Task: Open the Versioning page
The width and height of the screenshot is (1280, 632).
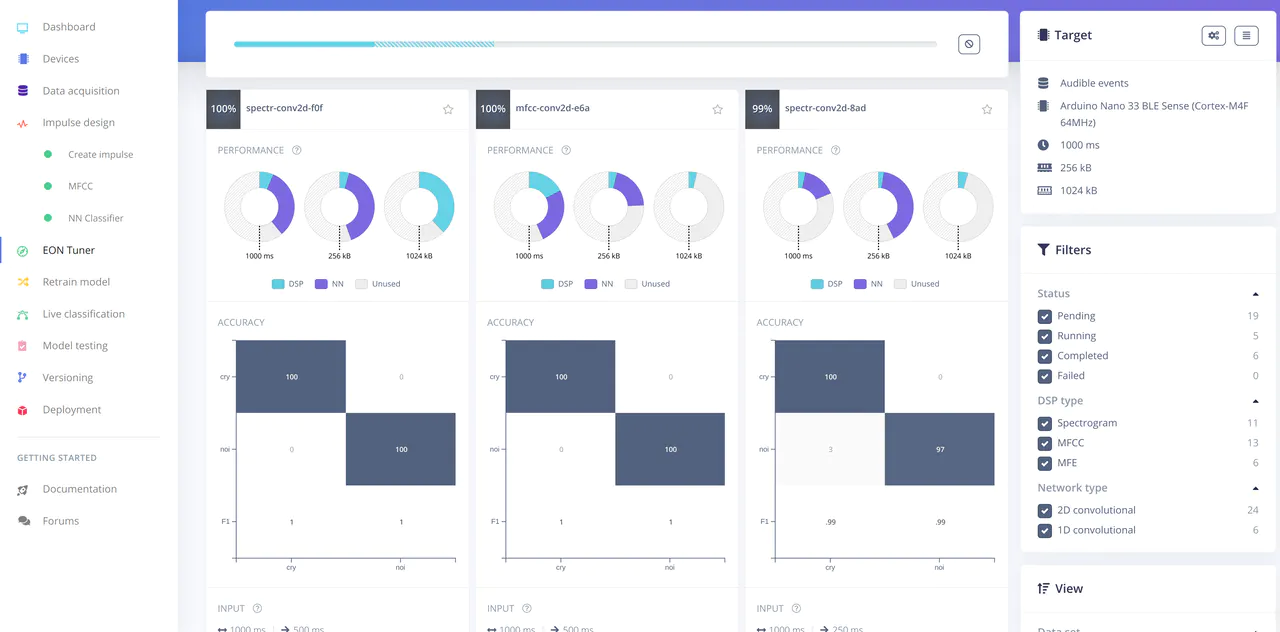Action: pyautogui.click(x=68, y=378)
